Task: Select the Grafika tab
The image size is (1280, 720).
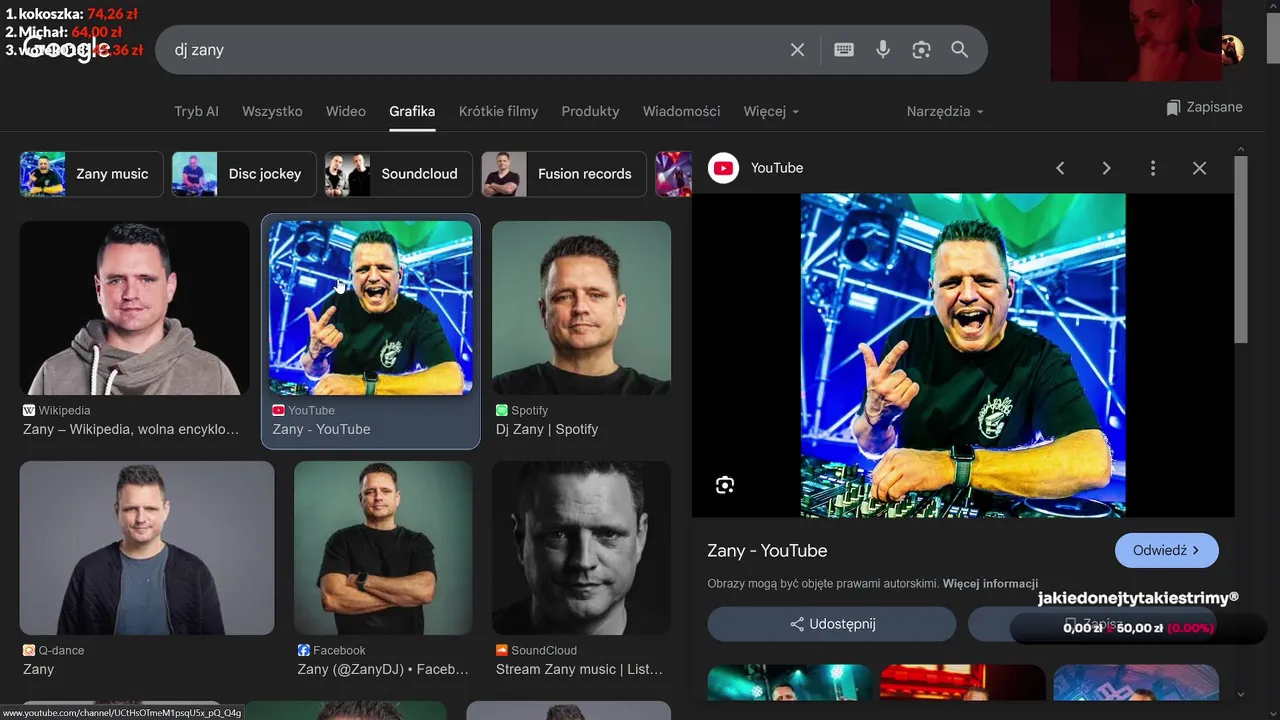Action: [x=412, y=111]
